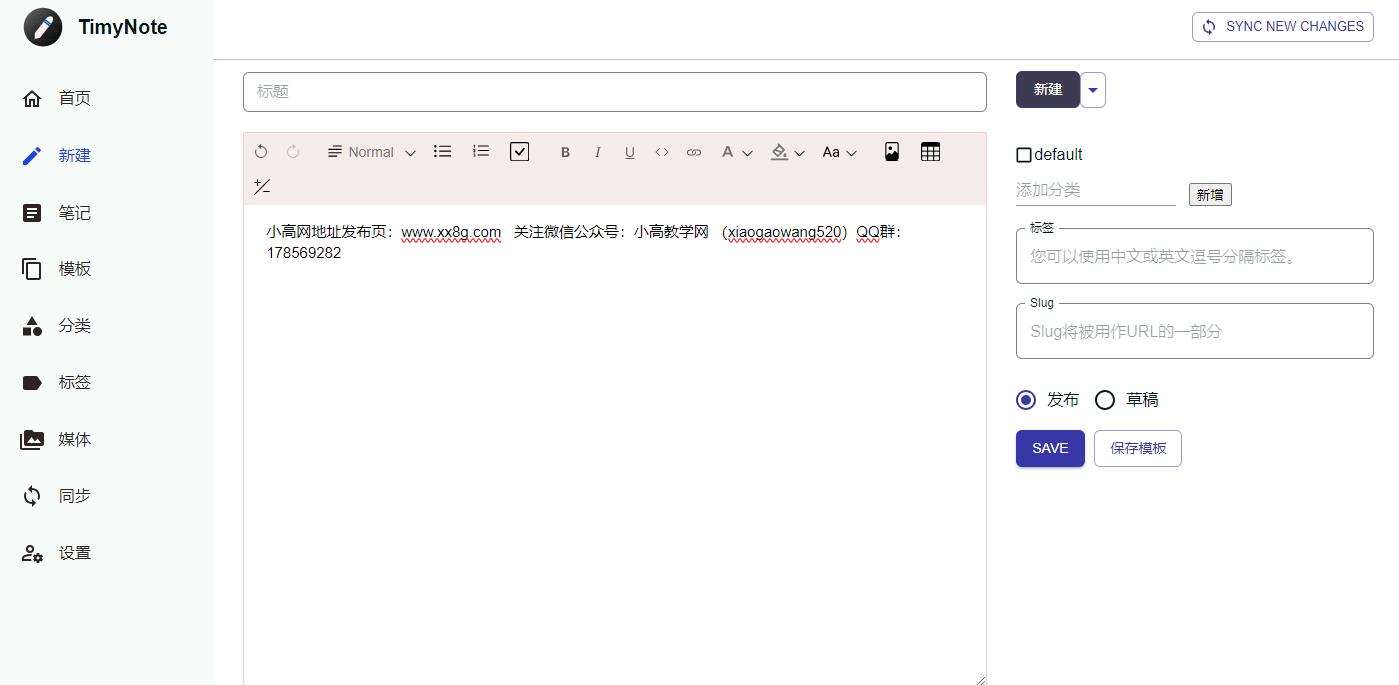Click the undo icon in editor toolbar
The height and width of the screenshot is (685, 1399).
(261, 152)
